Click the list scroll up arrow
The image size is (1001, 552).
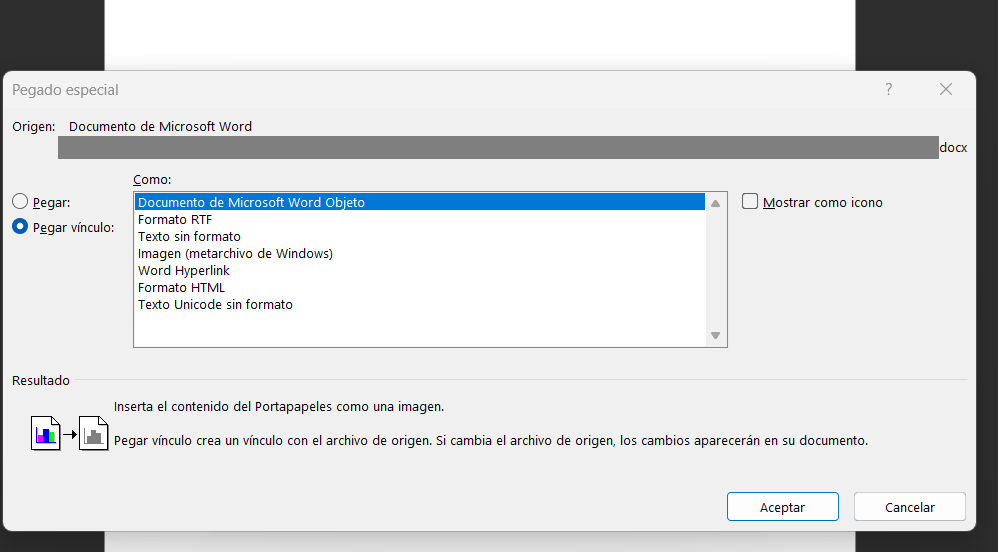click(x=716, y=204)
